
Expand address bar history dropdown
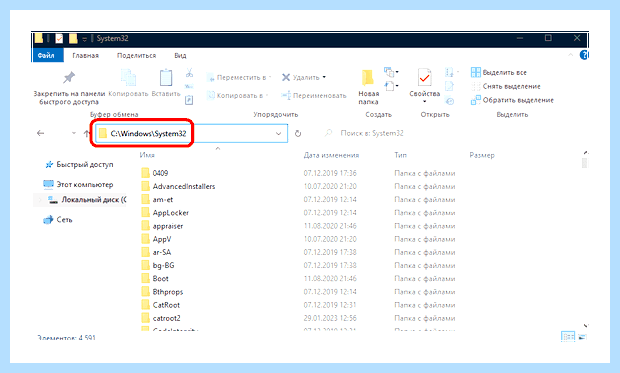coord(278,133)
